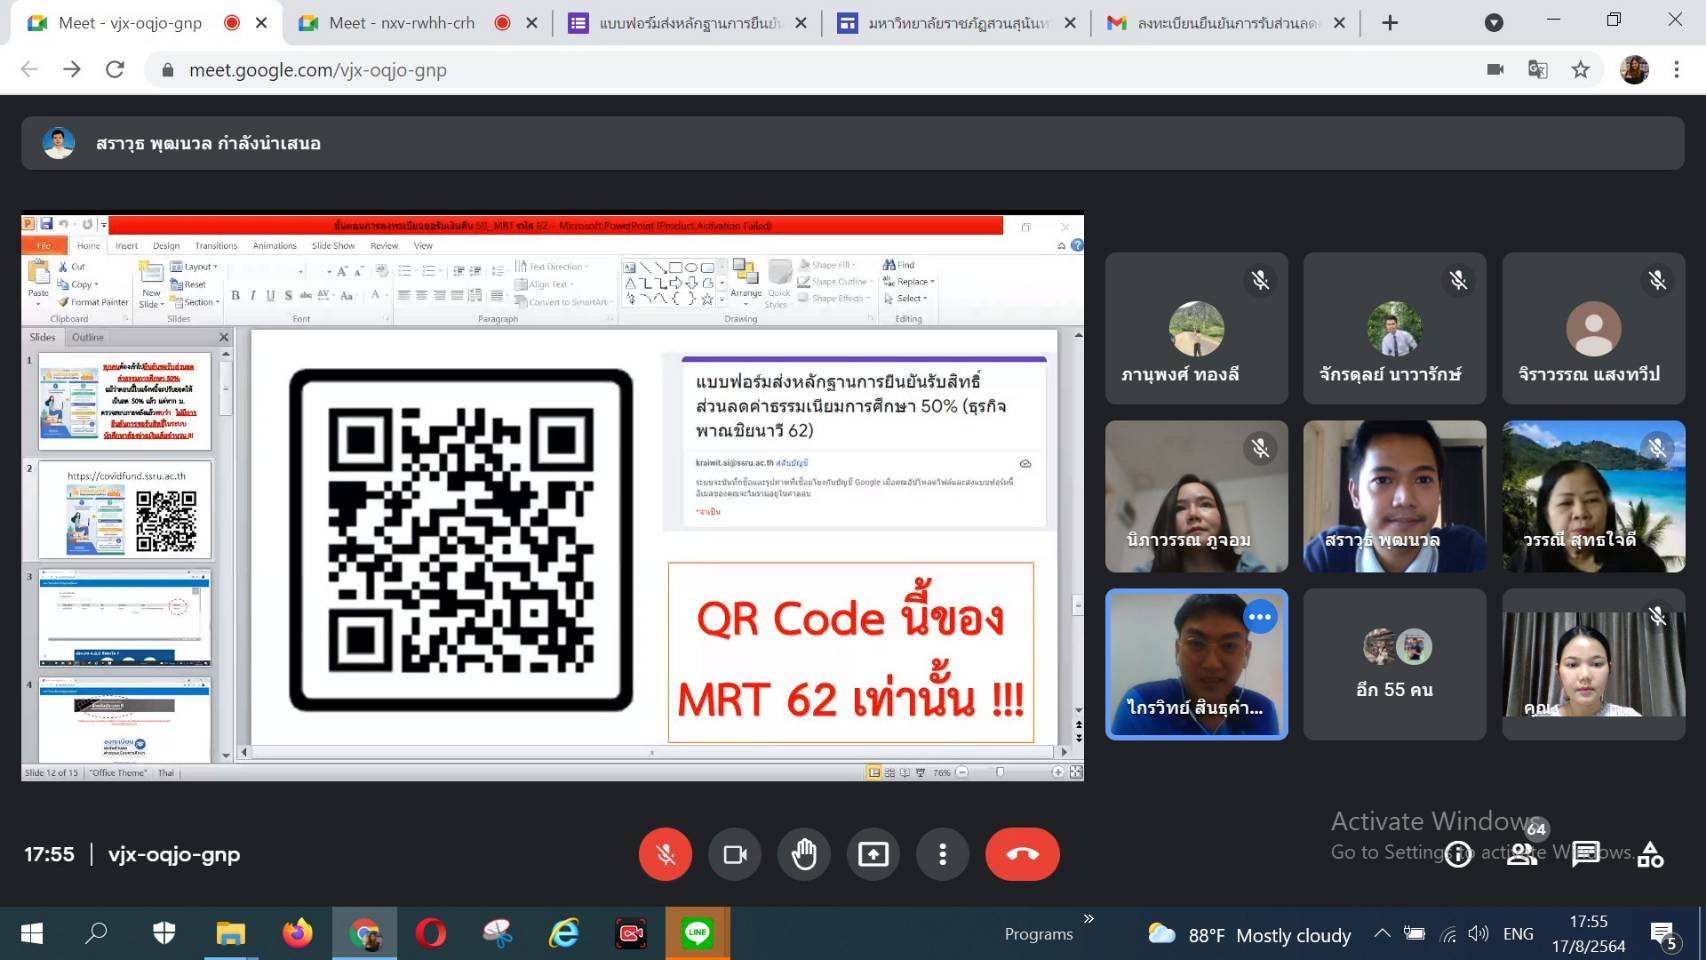Raise hand in the meeting

(804, 854)
